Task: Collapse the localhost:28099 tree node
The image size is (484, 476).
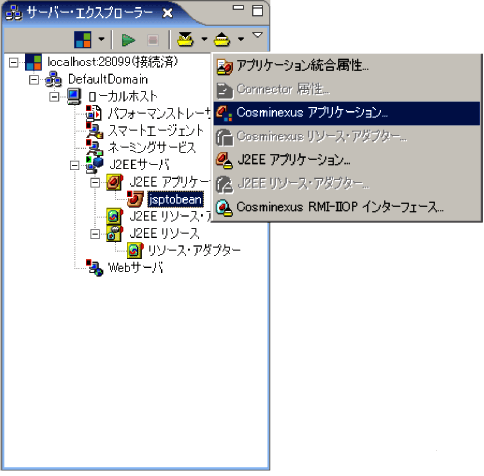Action: (x=14, y=62)
